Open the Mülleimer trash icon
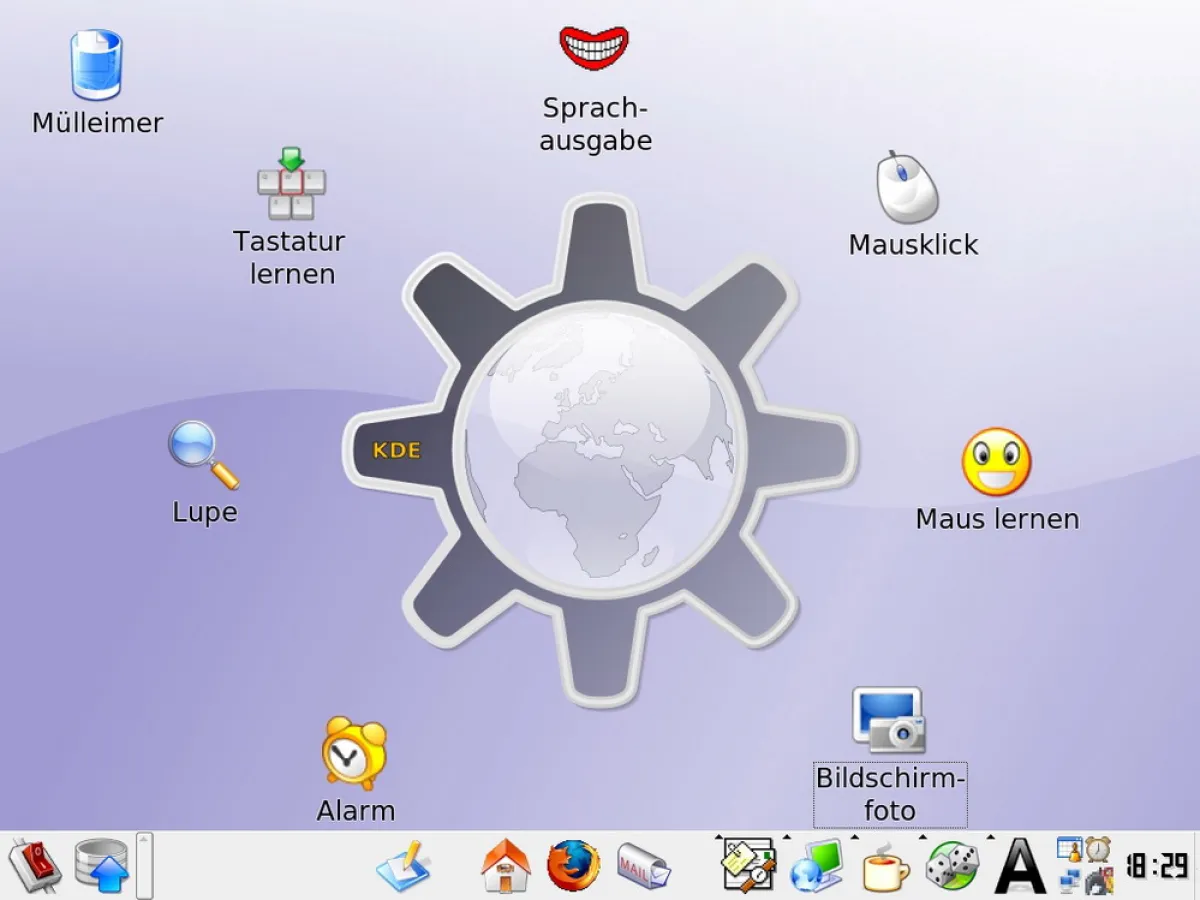The width and height of the screenshot is (1200, 900). (96, 66)
